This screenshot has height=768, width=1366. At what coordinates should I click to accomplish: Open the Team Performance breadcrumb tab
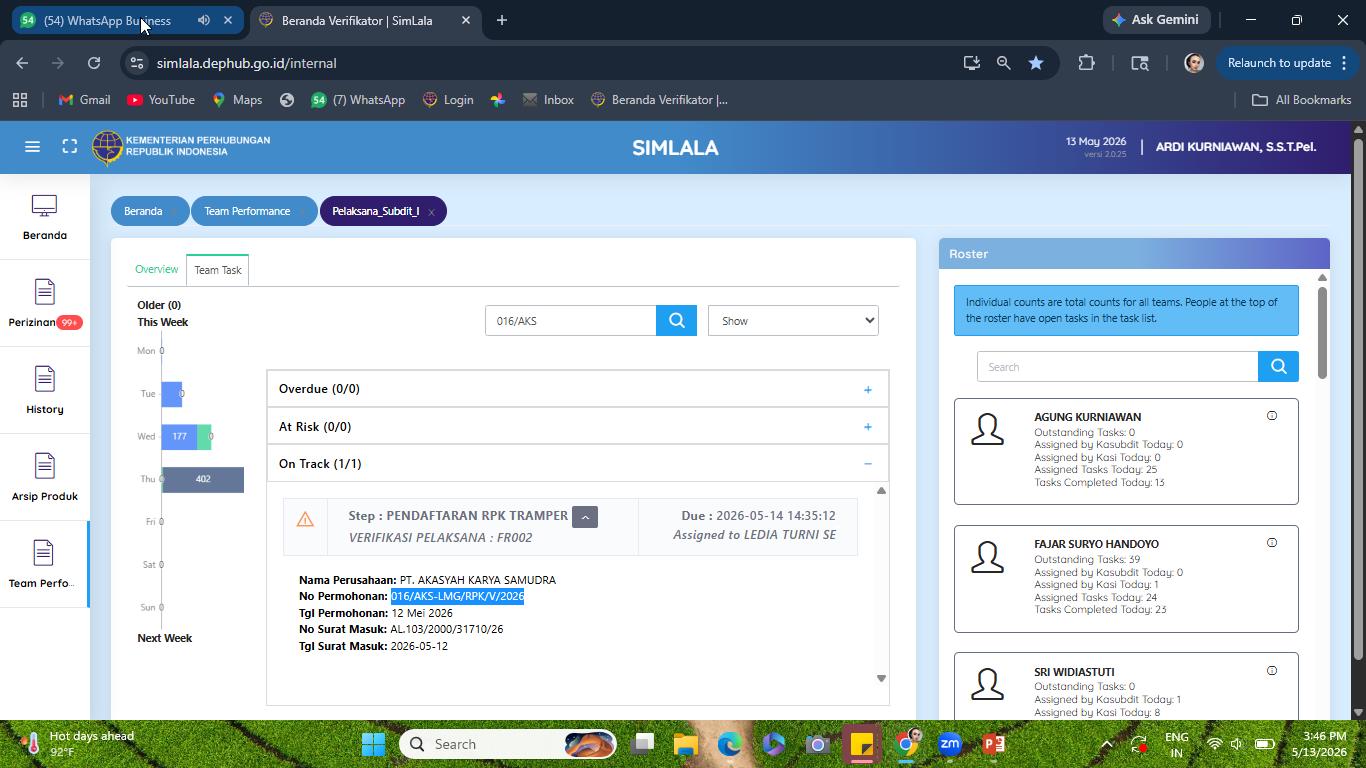247,211
